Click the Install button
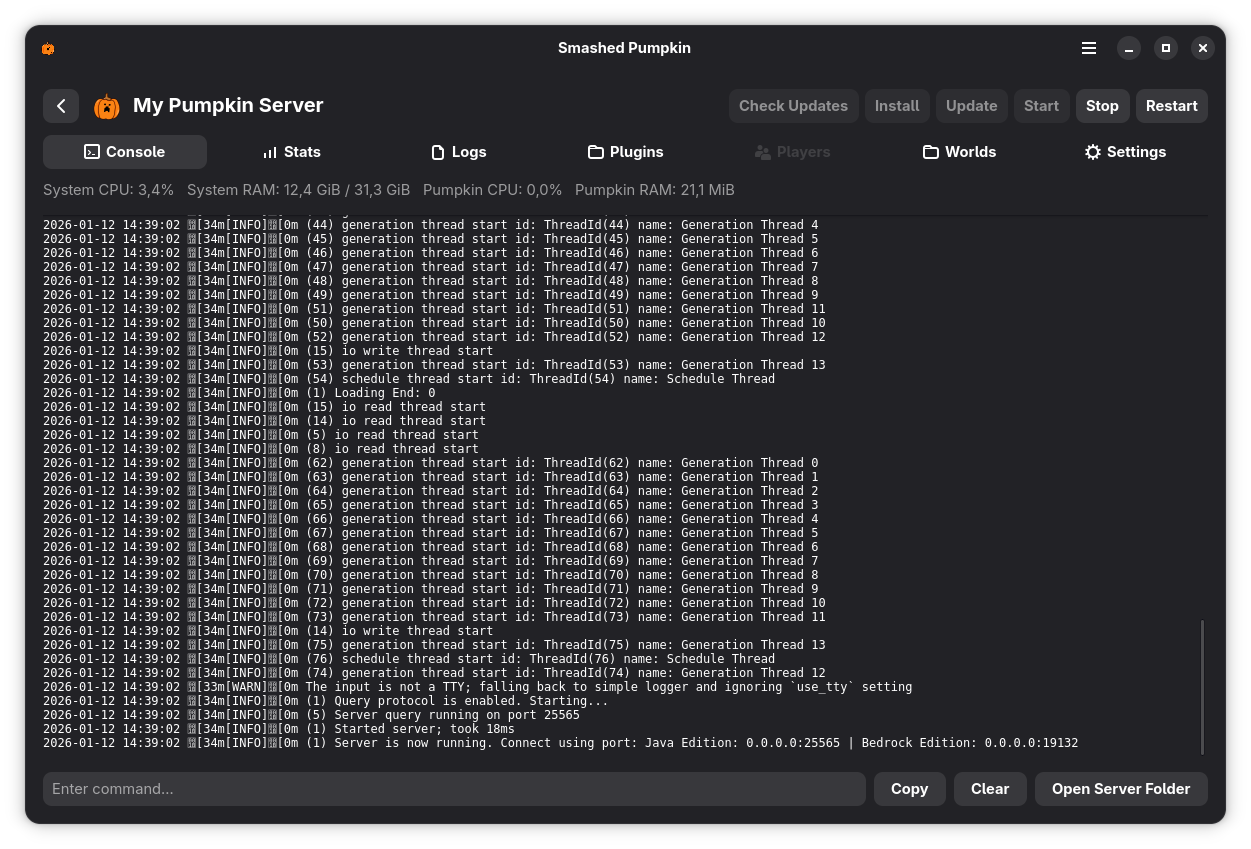 897,106
